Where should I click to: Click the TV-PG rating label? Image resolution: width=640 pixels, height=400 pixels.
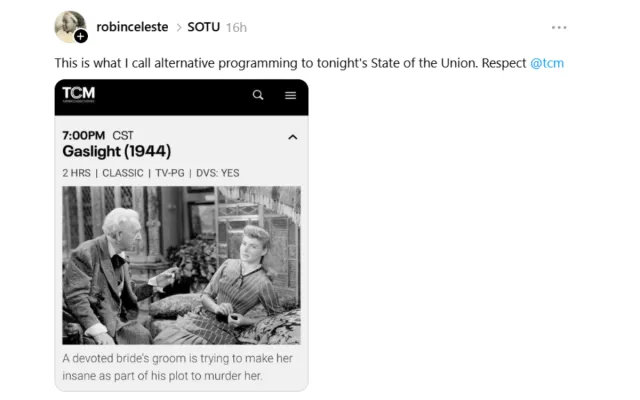(x=173, y=173)
